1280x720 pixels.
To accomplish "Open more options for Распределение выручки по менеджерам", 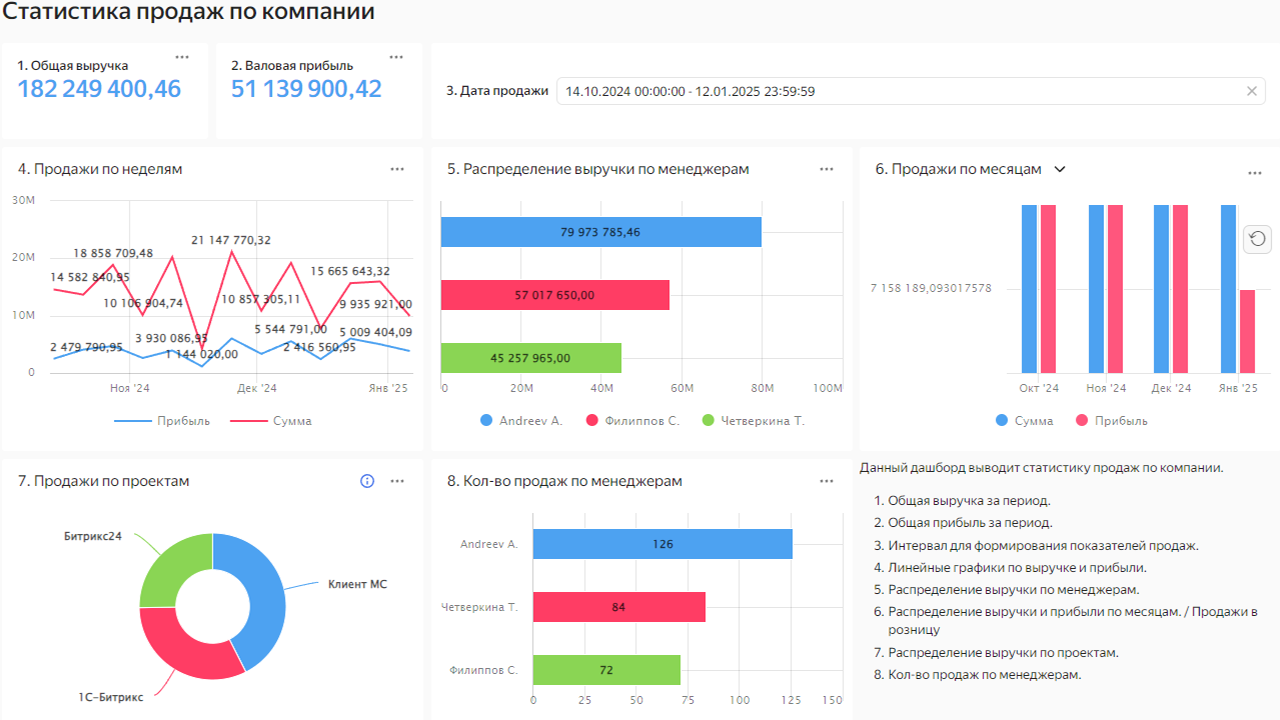I will pyautogui.click(x=826, y=169).
